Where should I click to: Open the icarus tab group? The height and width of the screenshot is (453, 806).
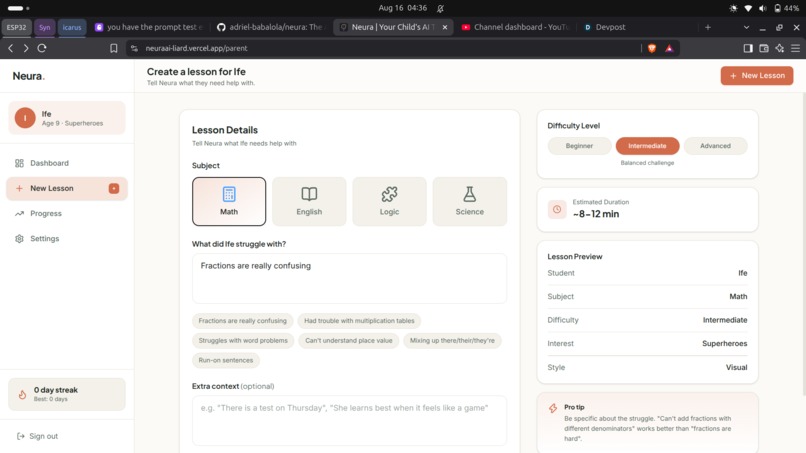[72, 27]
